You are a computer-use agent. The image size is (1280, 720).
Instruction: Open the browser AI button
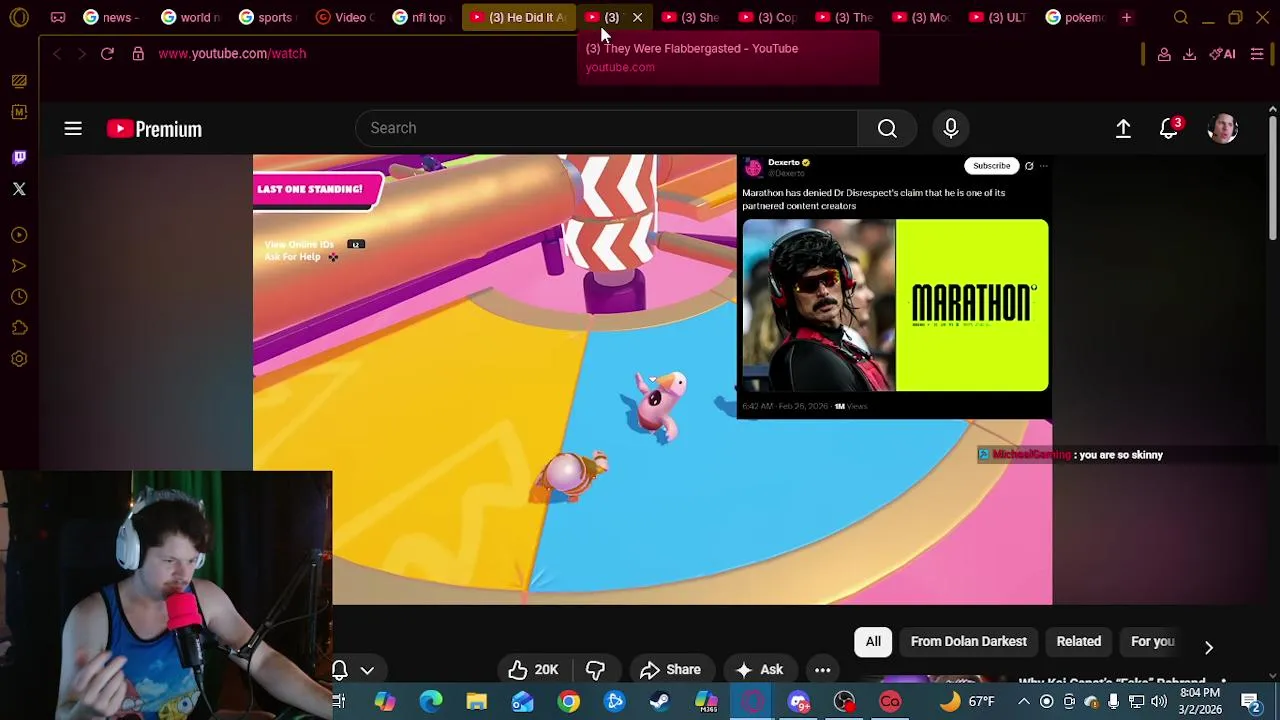point(1223,54)
